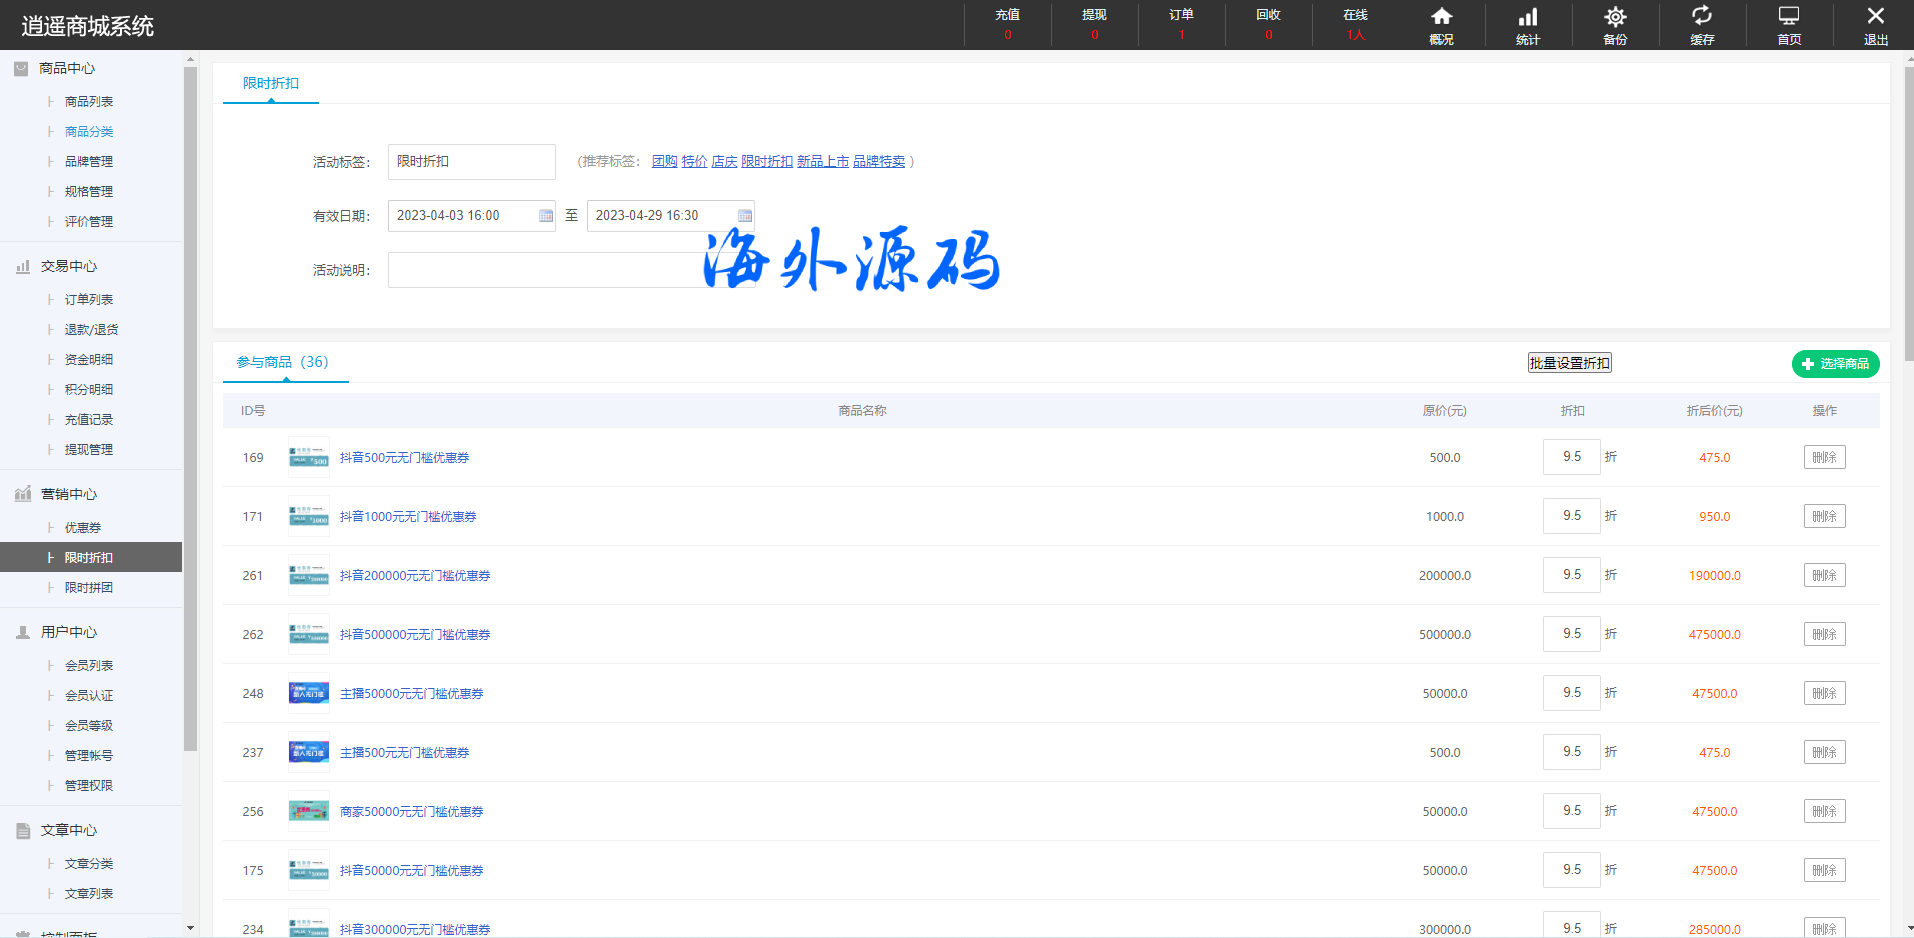The image size is (1914, 938).
Task: Delete product 169 with its 删除 button
Action: click(x=1824, y=458)
